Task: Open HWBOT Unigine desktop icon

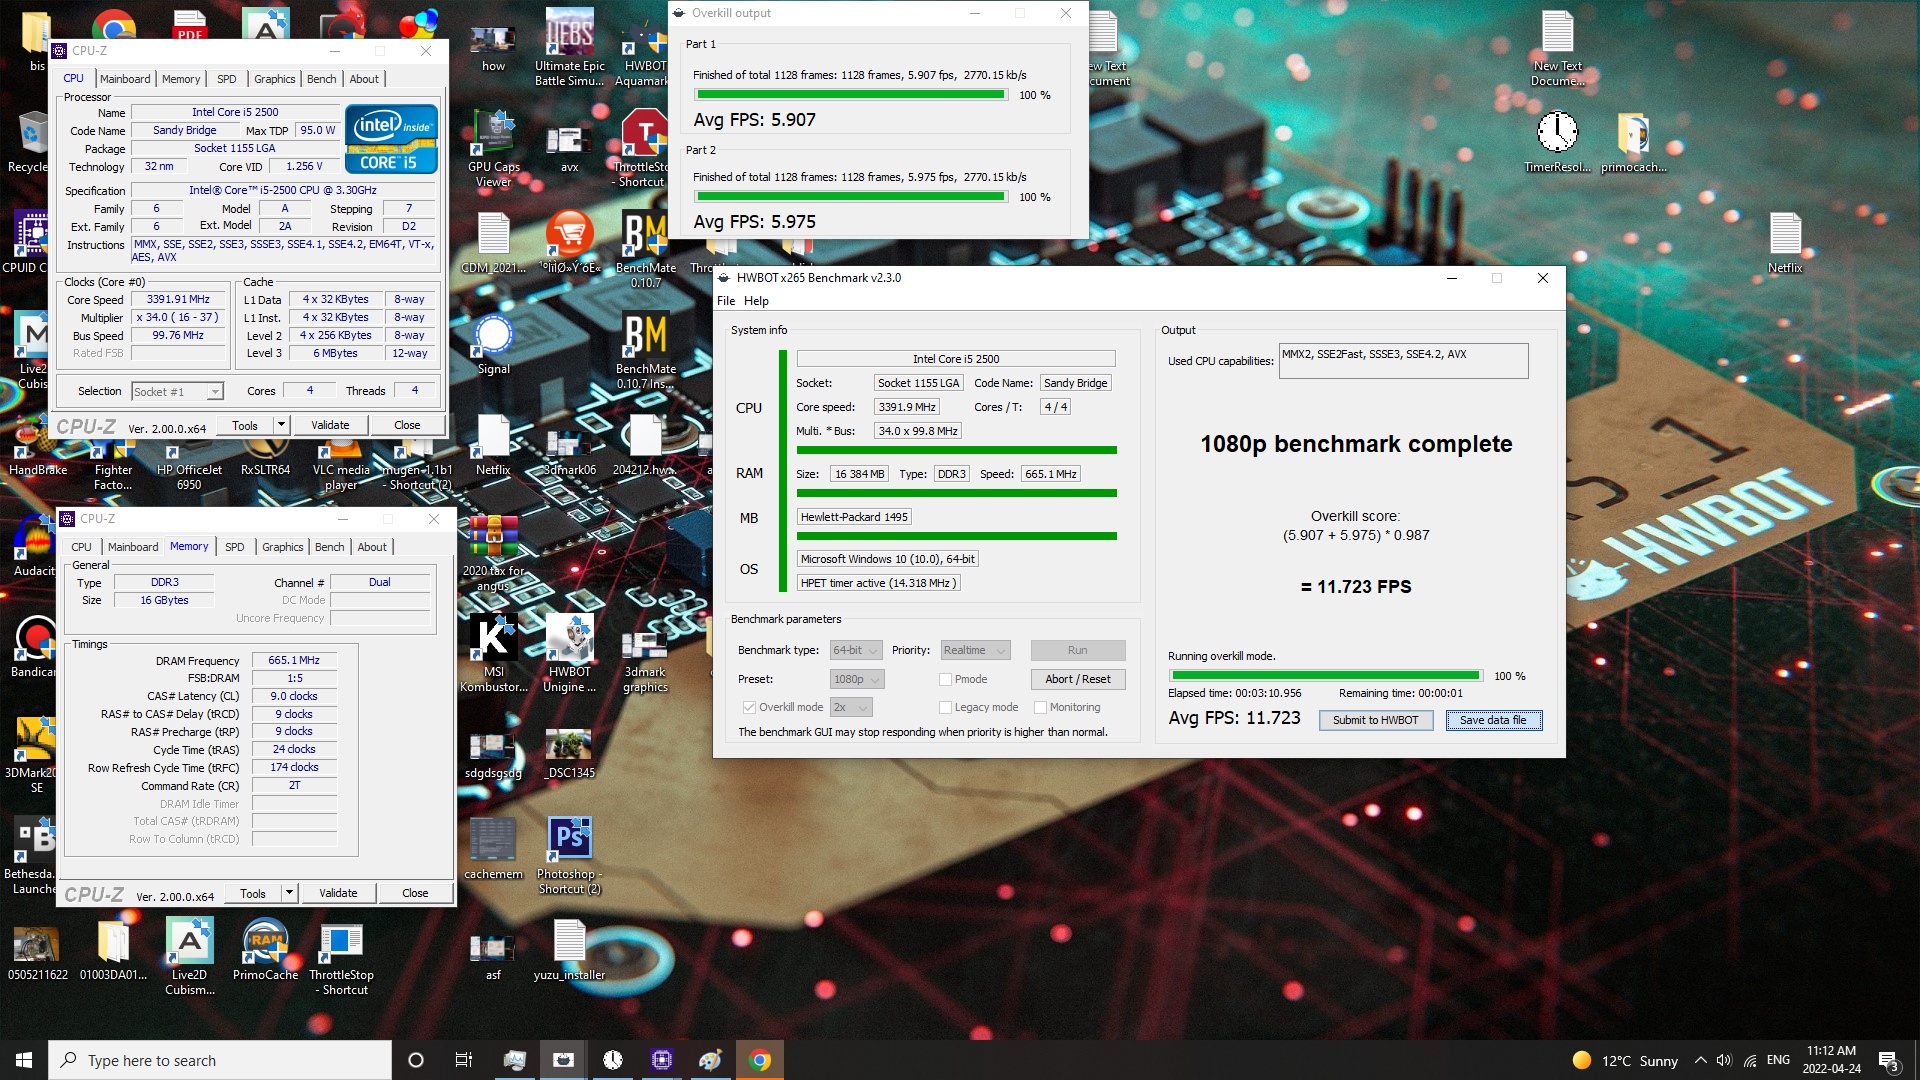Action: point(569,653)
